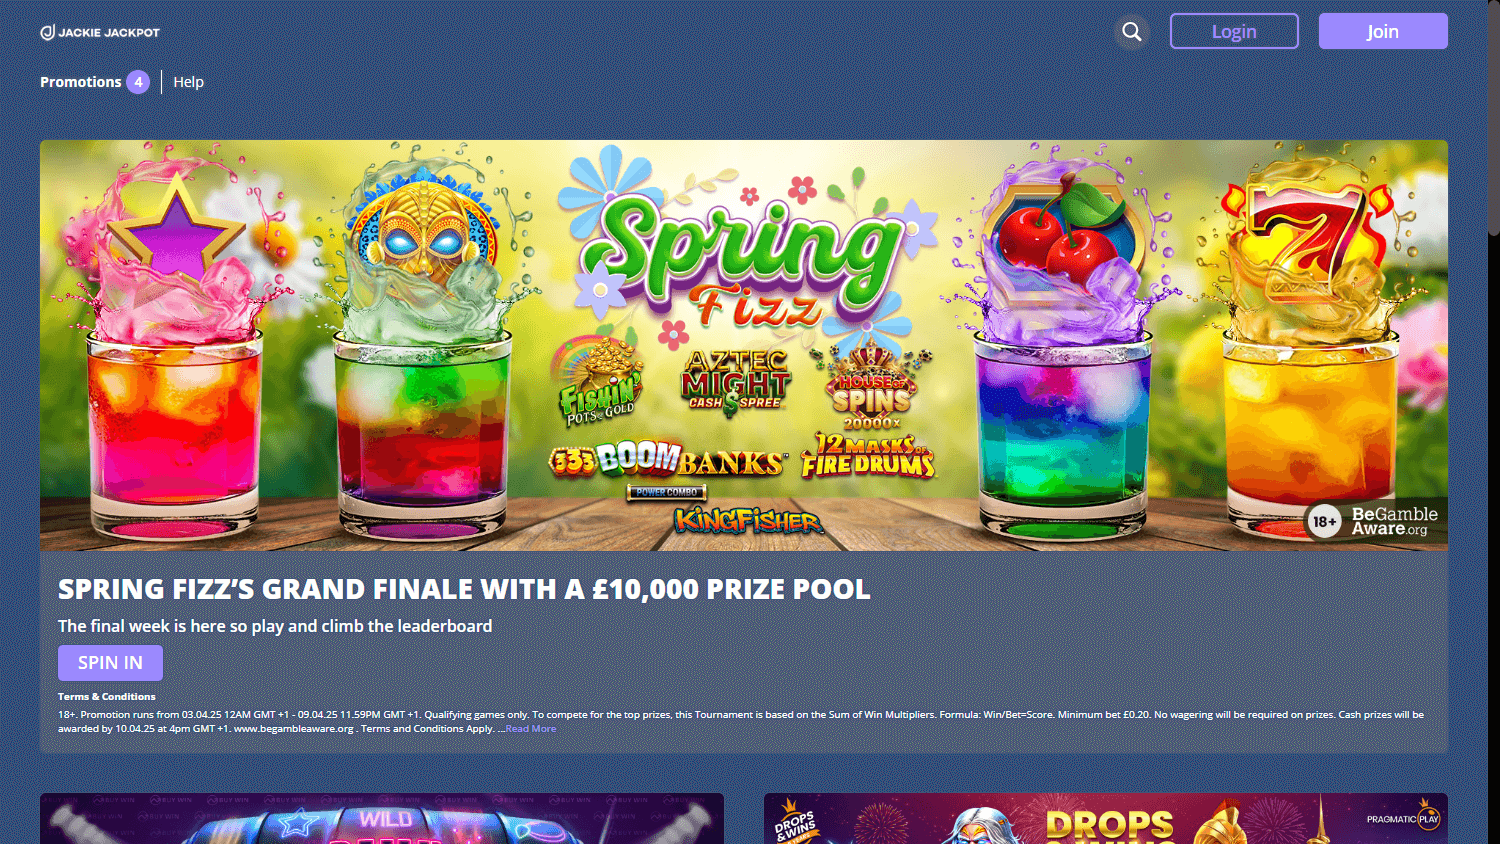Screen dimensions: 1500x844
Task: Click the 12 Masks of Fire Drums logo
Action: click(868, 456)
